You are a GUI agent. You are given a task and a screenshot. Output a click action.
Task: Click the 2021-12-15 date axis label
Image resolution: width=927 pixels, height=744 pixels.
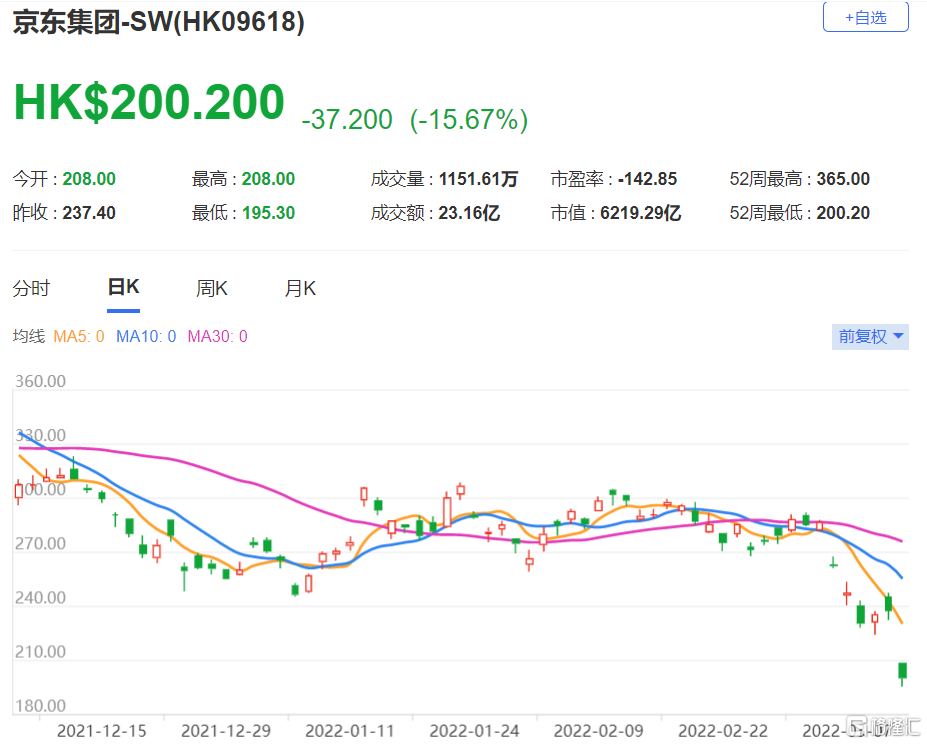coord(101,731)
